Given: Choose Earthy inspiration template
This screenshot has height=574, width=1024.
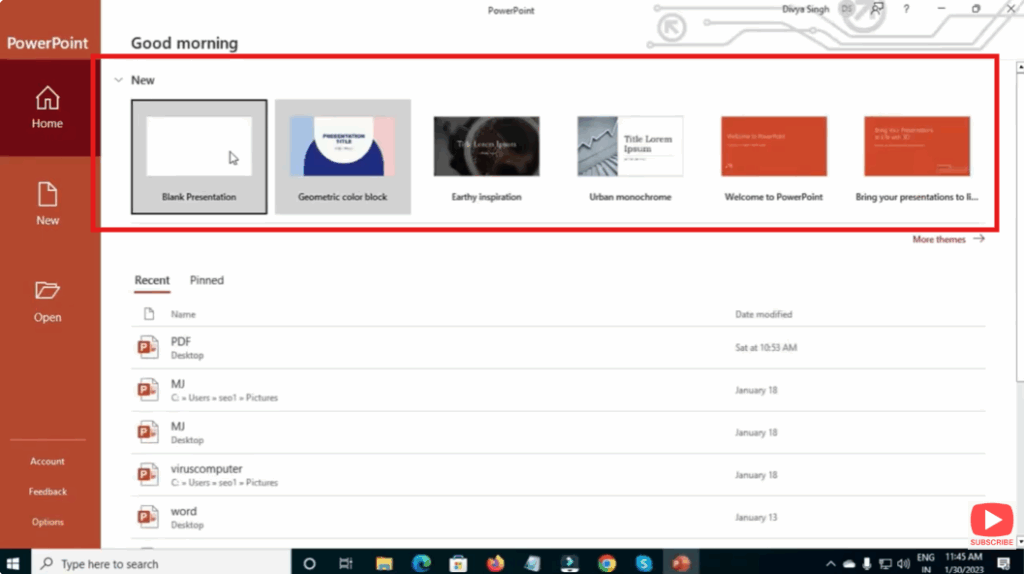Looking at the screenshot, I should [487, 157].
